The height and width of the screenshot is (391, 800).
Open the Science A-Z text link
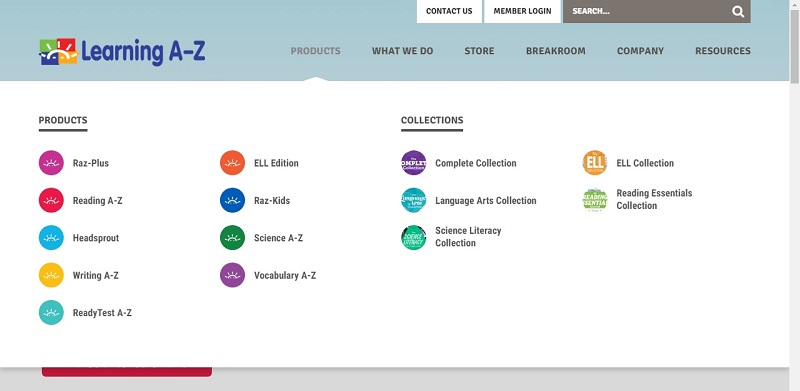[x=278, y=238]
